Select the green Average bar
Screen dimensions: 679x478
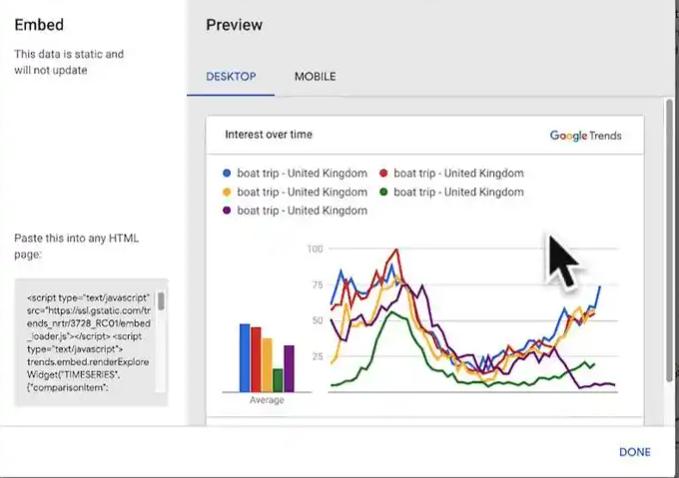click(x=278, y=380)
